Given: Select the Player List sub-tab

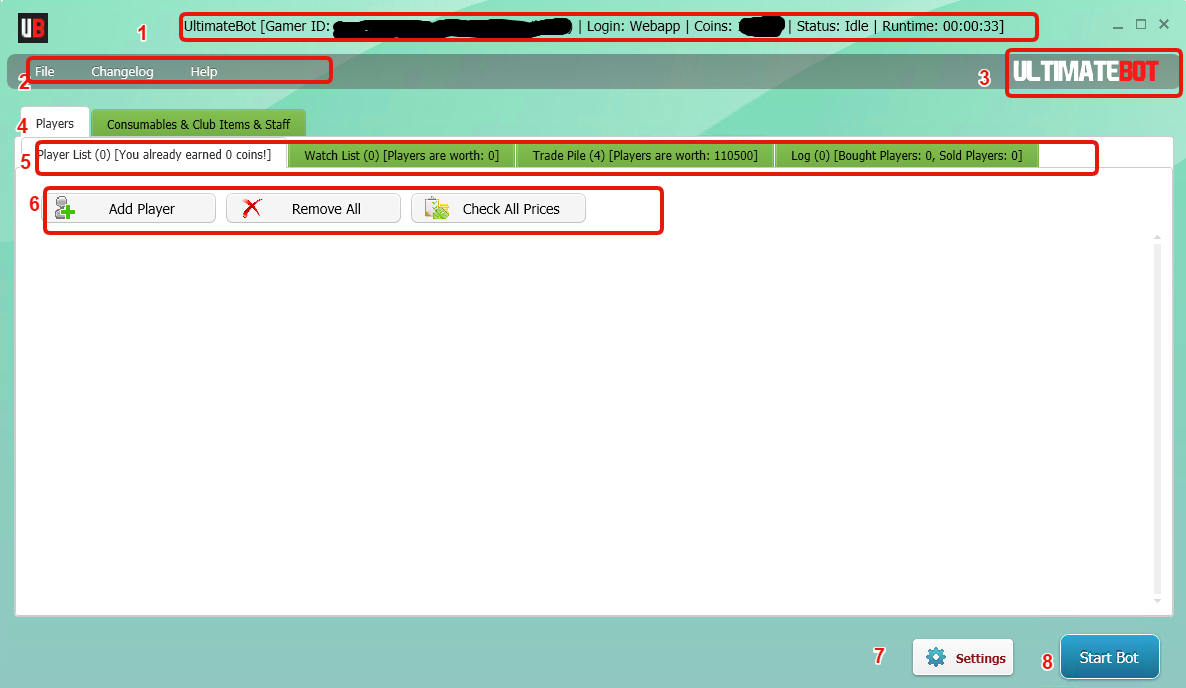Looking at the screenshot, I should tap(155, 155).
